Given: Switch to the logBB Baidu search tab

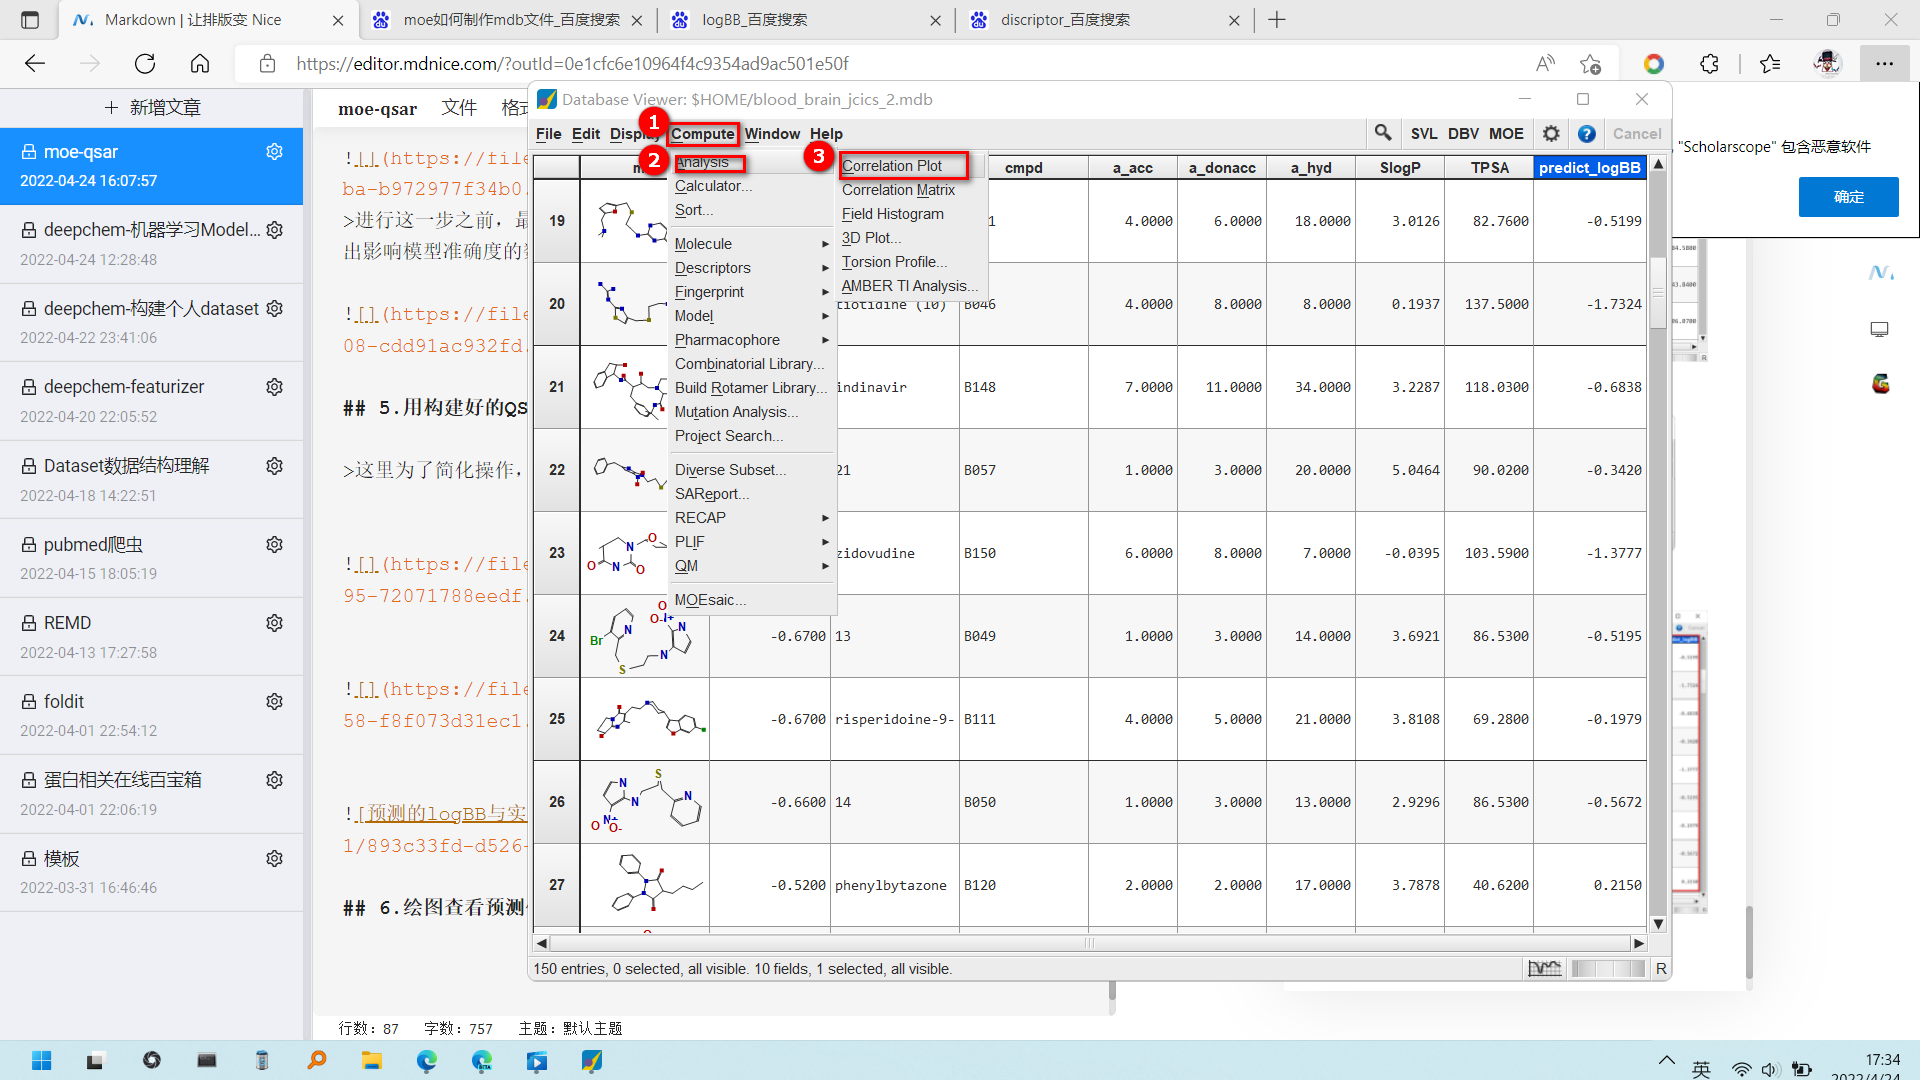Looking at the screenshot, I should pos(755,20).
